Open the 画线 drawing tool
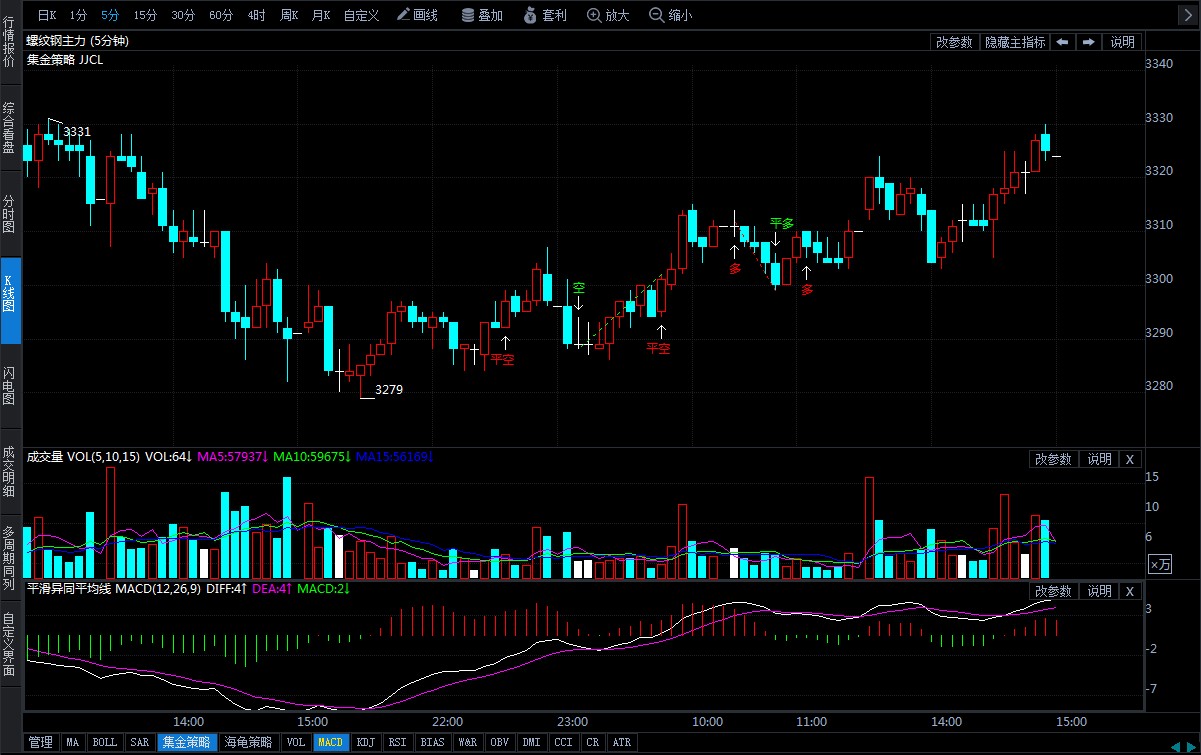The height and width of the screenshot is (755, 1201). (x=417, y=15)
